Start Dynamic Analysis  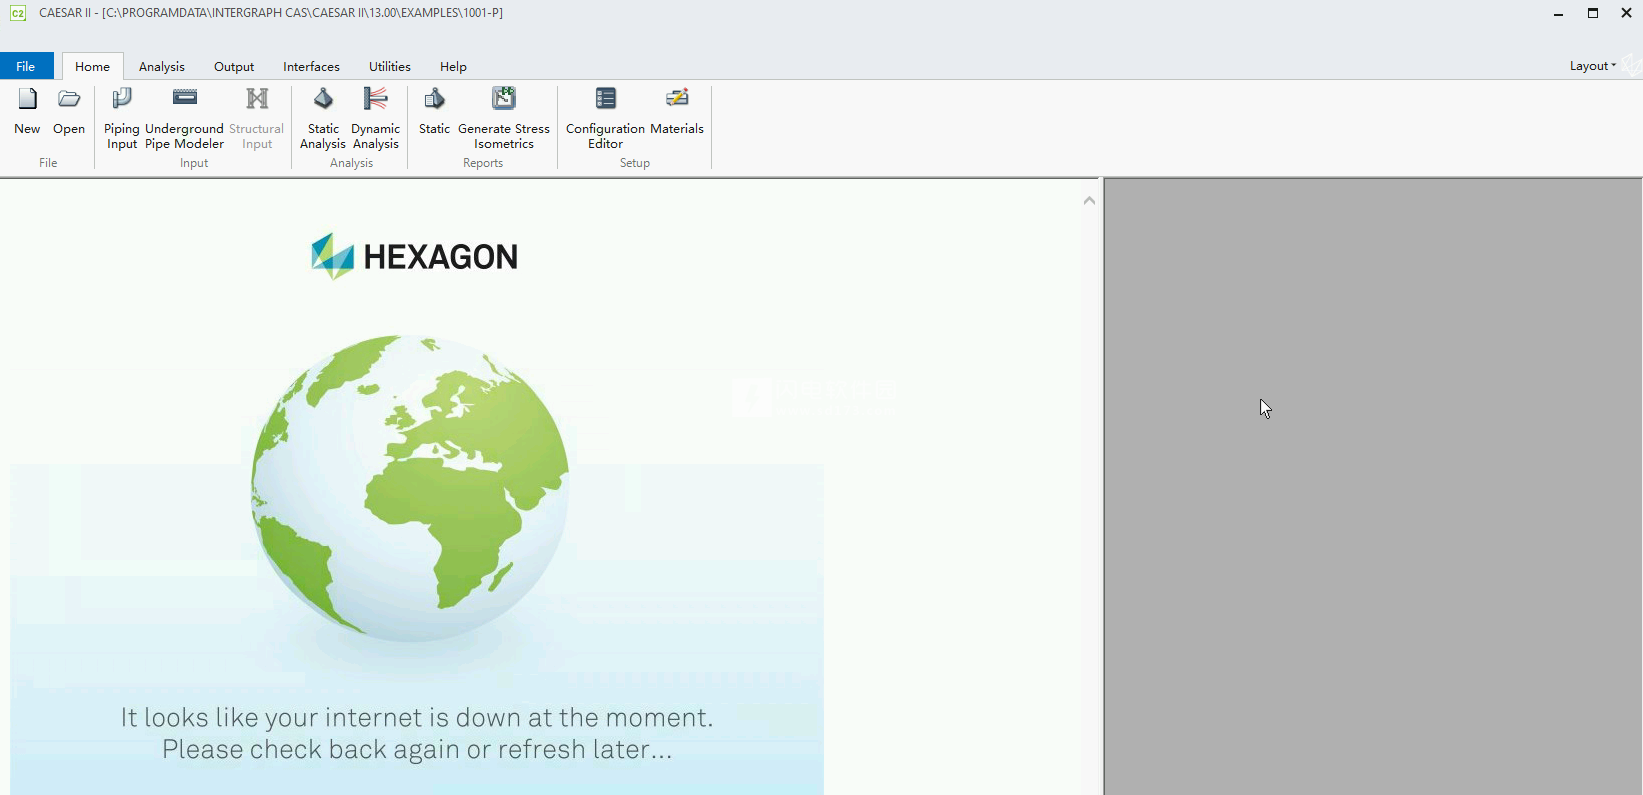(x=376, y=118)
